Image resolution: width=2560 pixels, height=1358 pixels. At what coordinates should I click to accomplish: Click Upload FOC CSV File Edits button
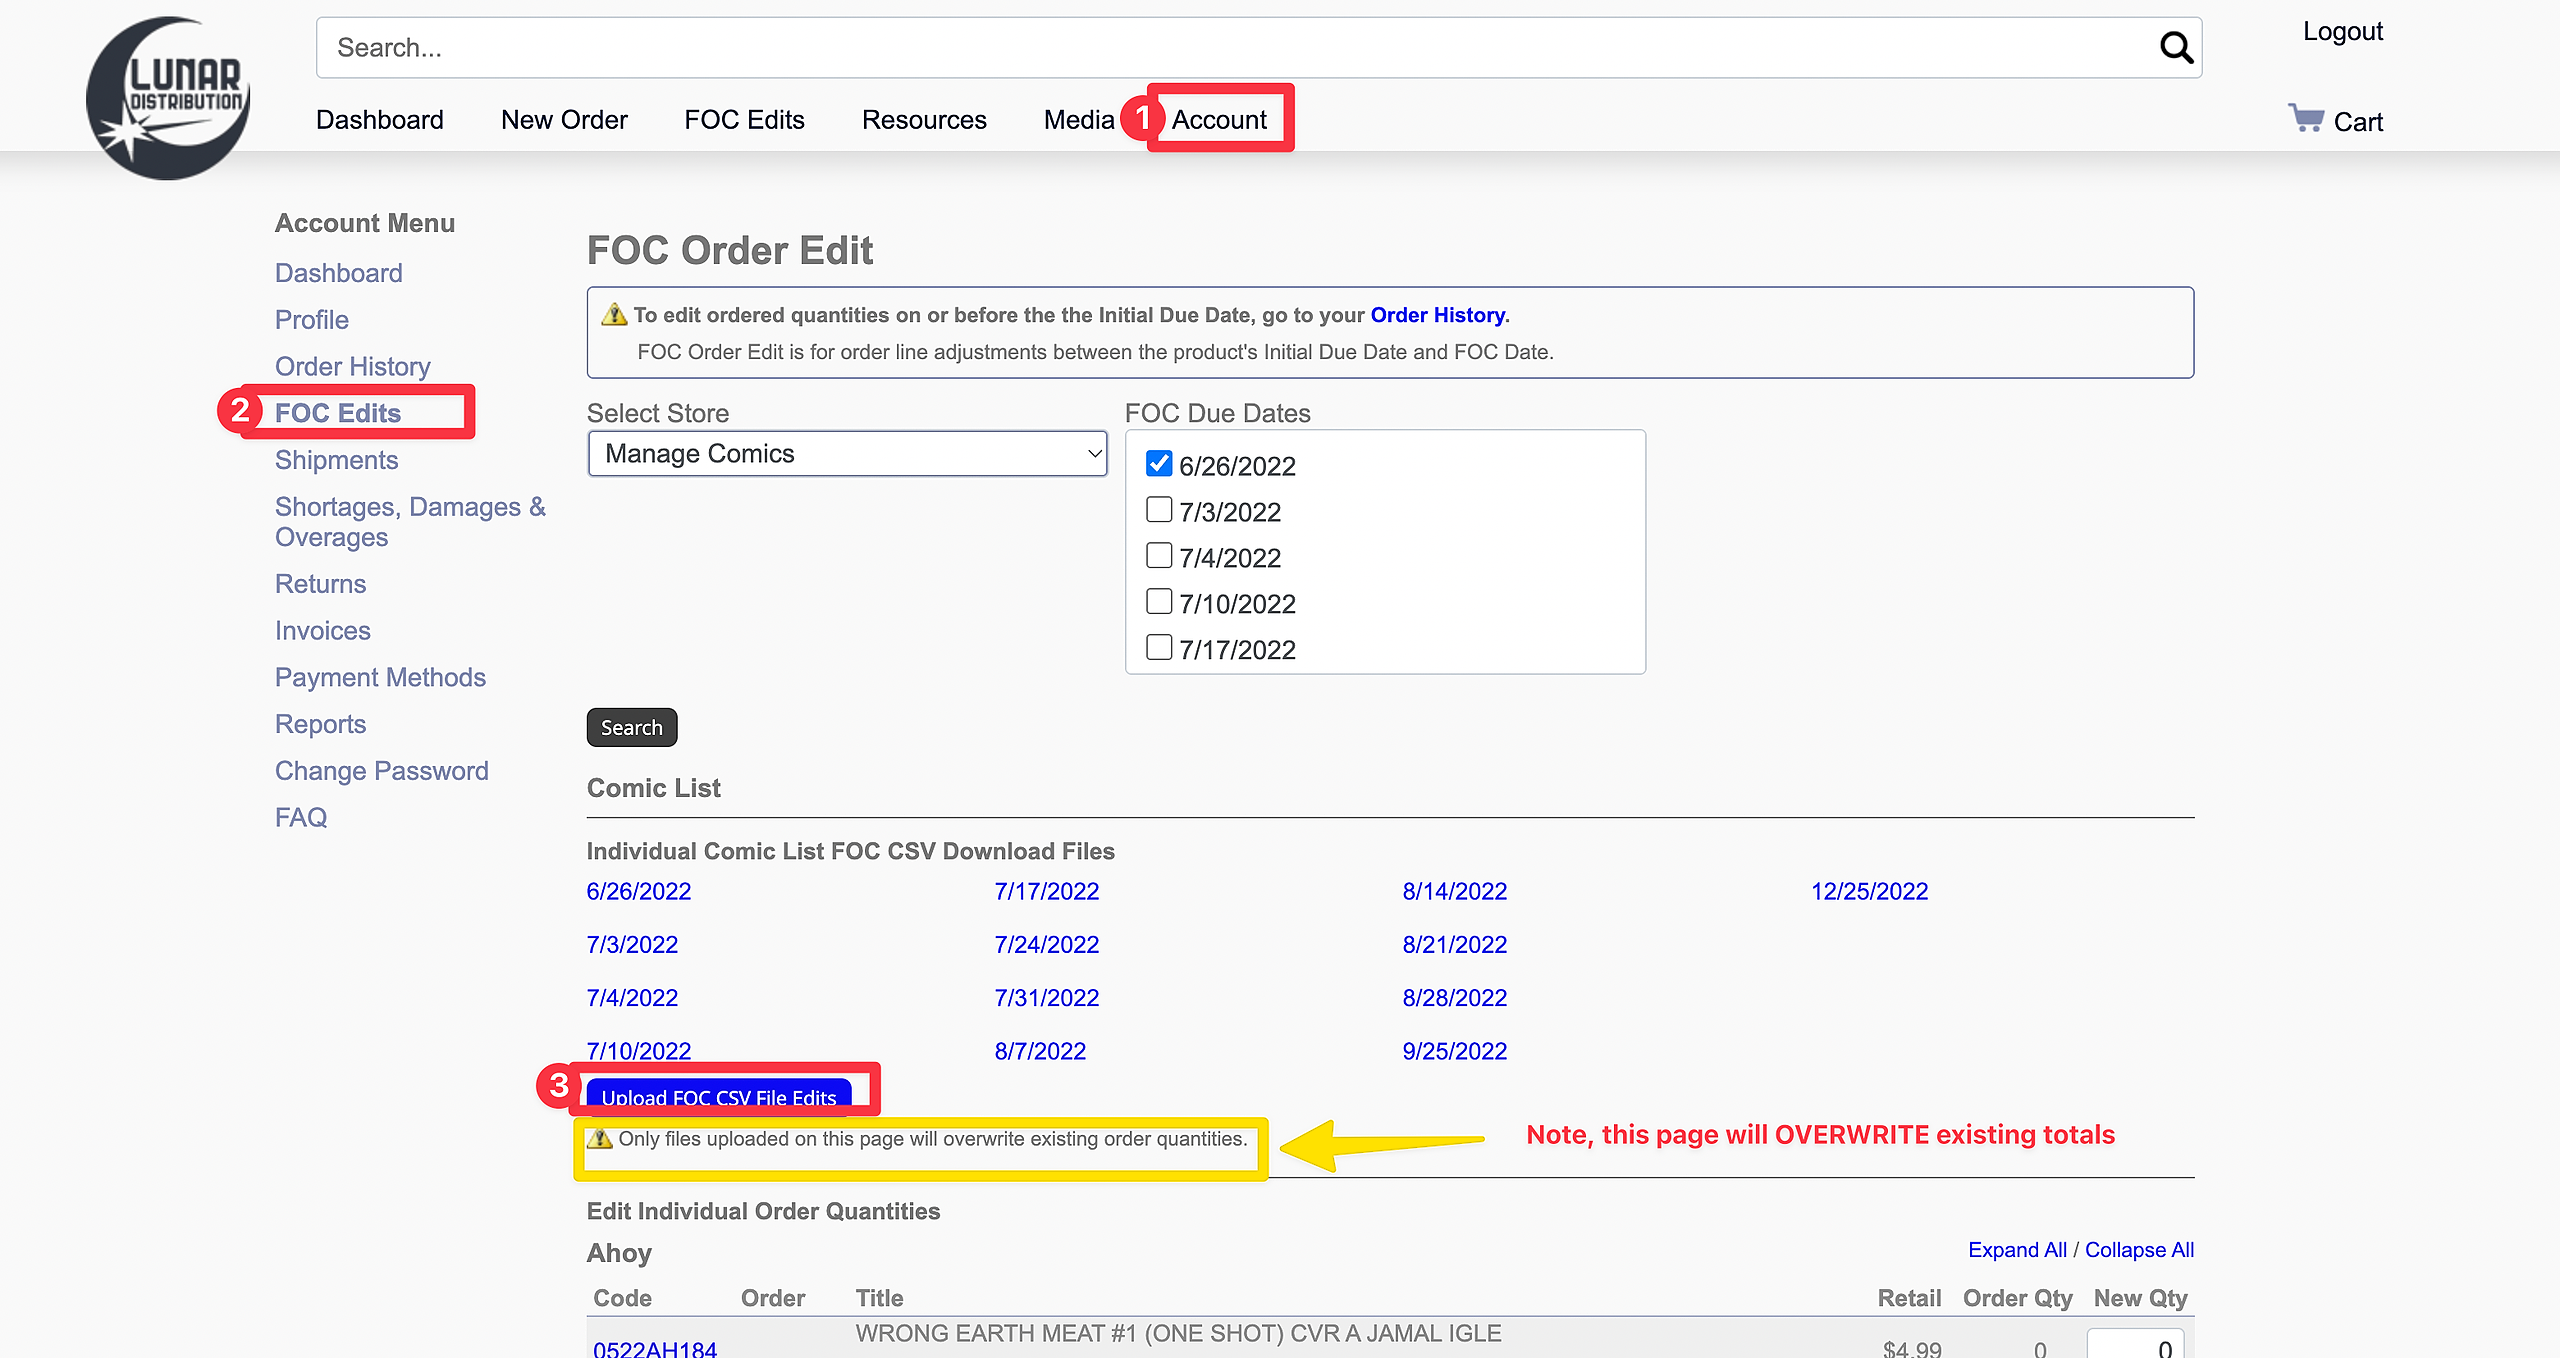[x=718, y=1097]
